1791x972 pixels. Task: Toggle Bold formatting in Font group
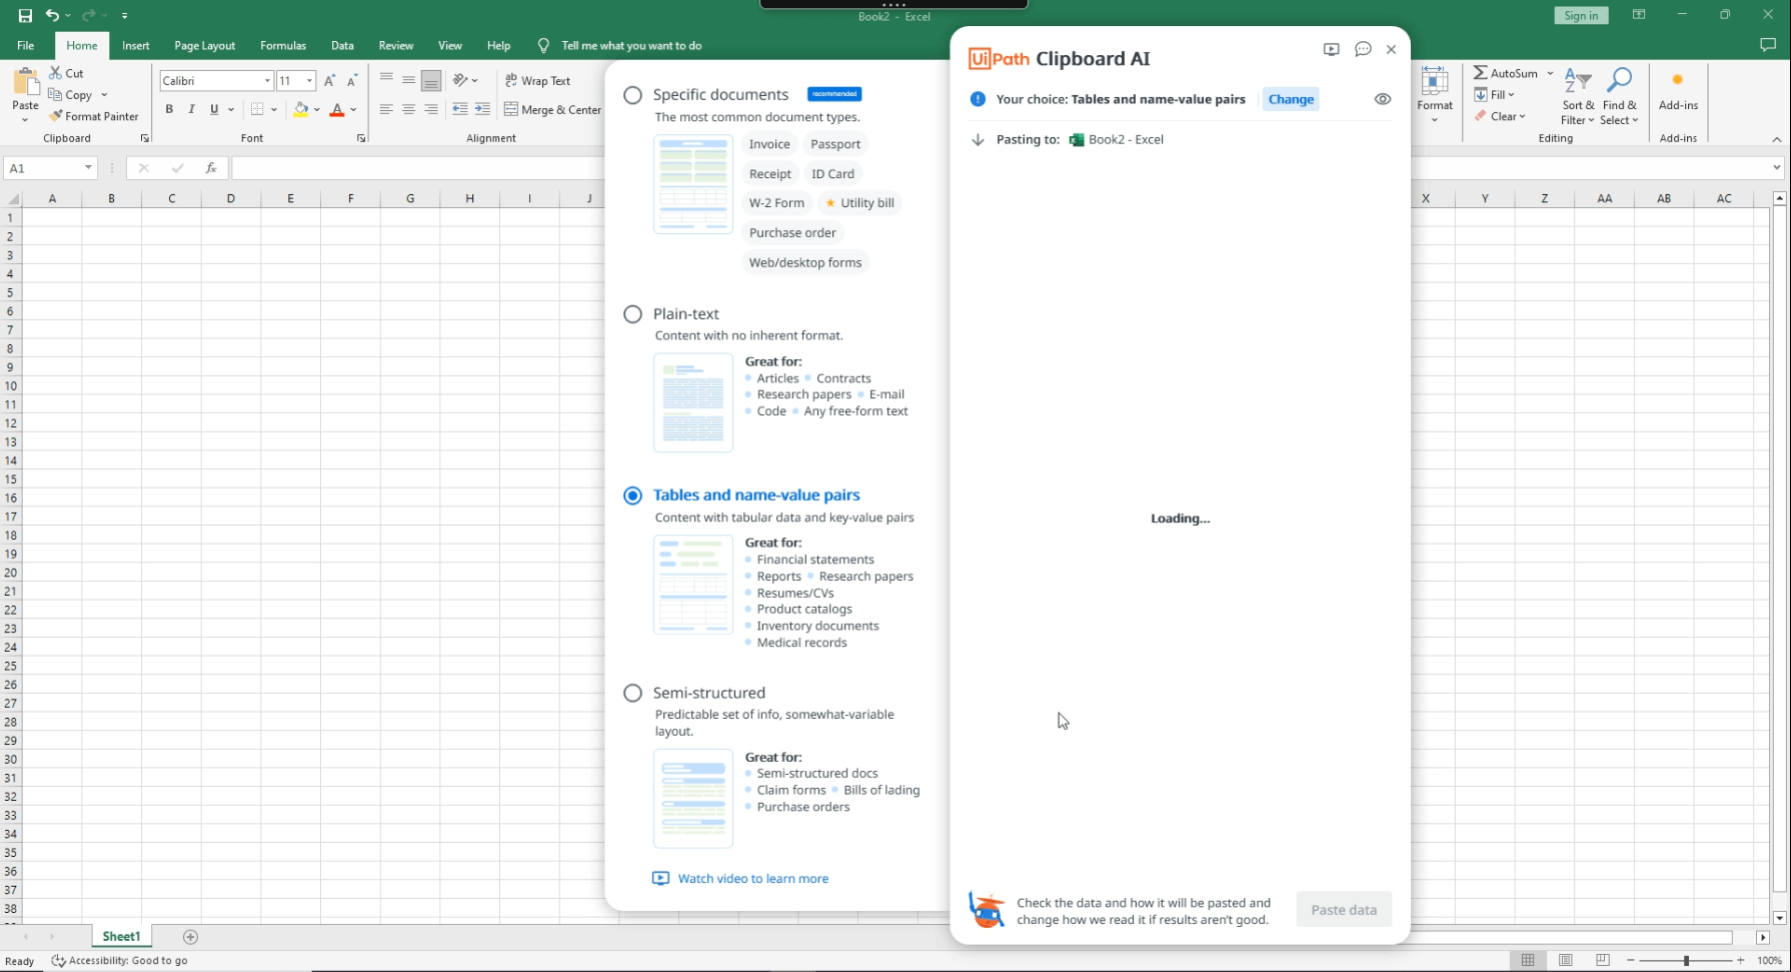(169, 109)
